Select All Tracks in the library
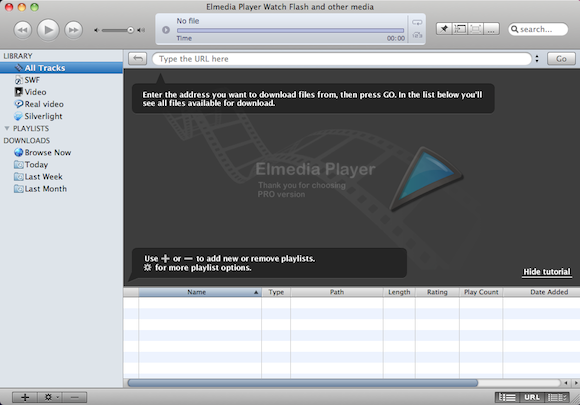 (61, 68)
